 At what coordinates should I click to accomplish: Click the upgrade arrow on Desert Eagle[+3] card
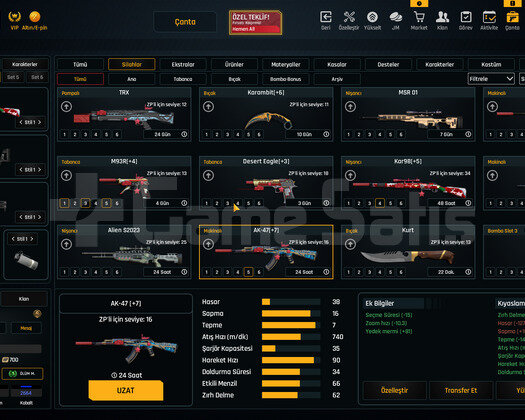[208, 175]
